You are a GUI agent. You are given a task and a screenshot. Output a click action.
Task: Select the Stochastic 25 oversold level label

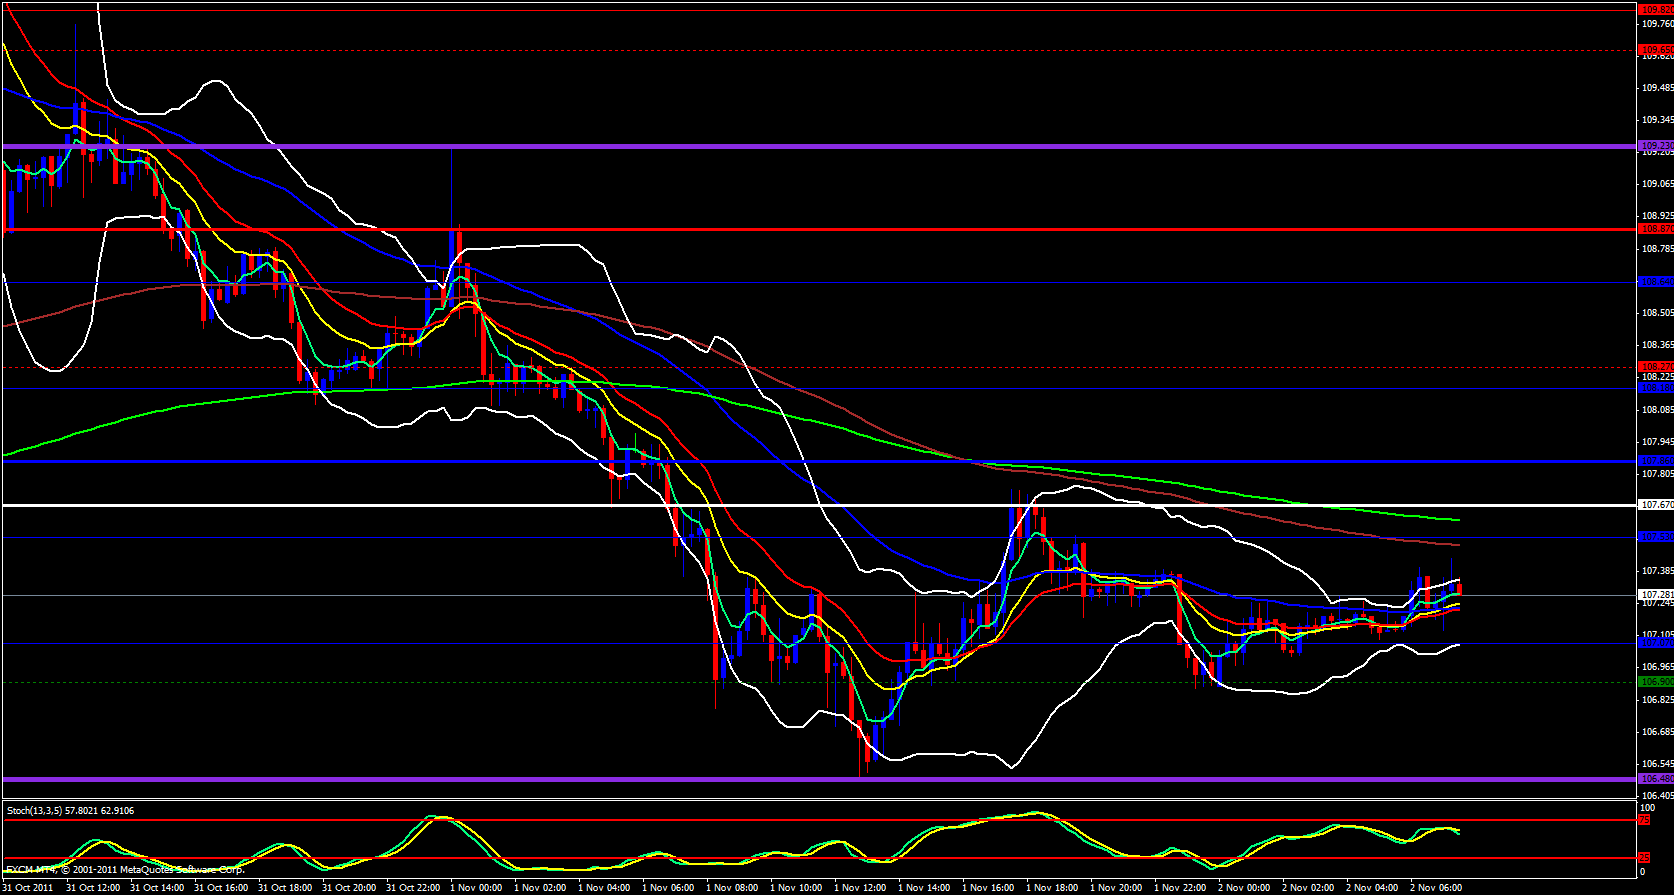pyautogui.click(x=1643, y=858)
